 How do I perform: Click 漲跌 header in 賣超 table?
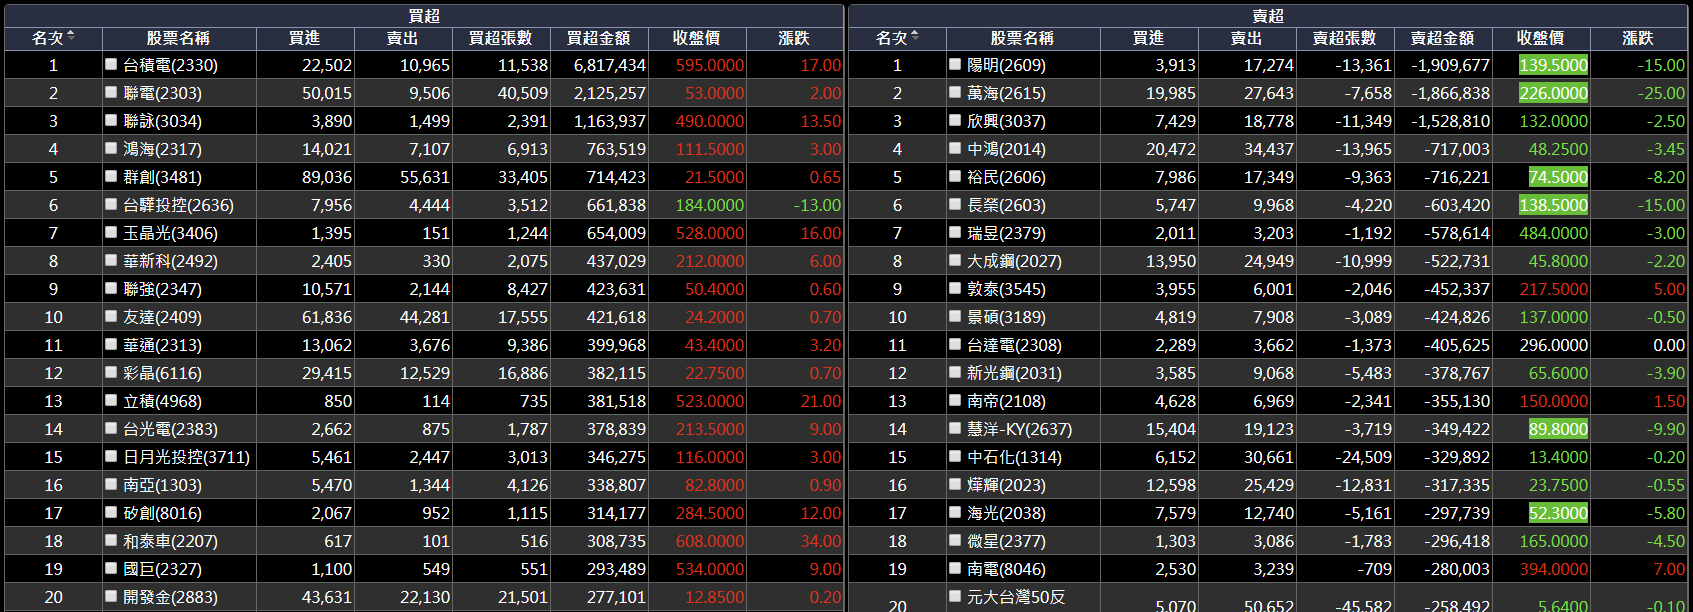(1638, 38)
